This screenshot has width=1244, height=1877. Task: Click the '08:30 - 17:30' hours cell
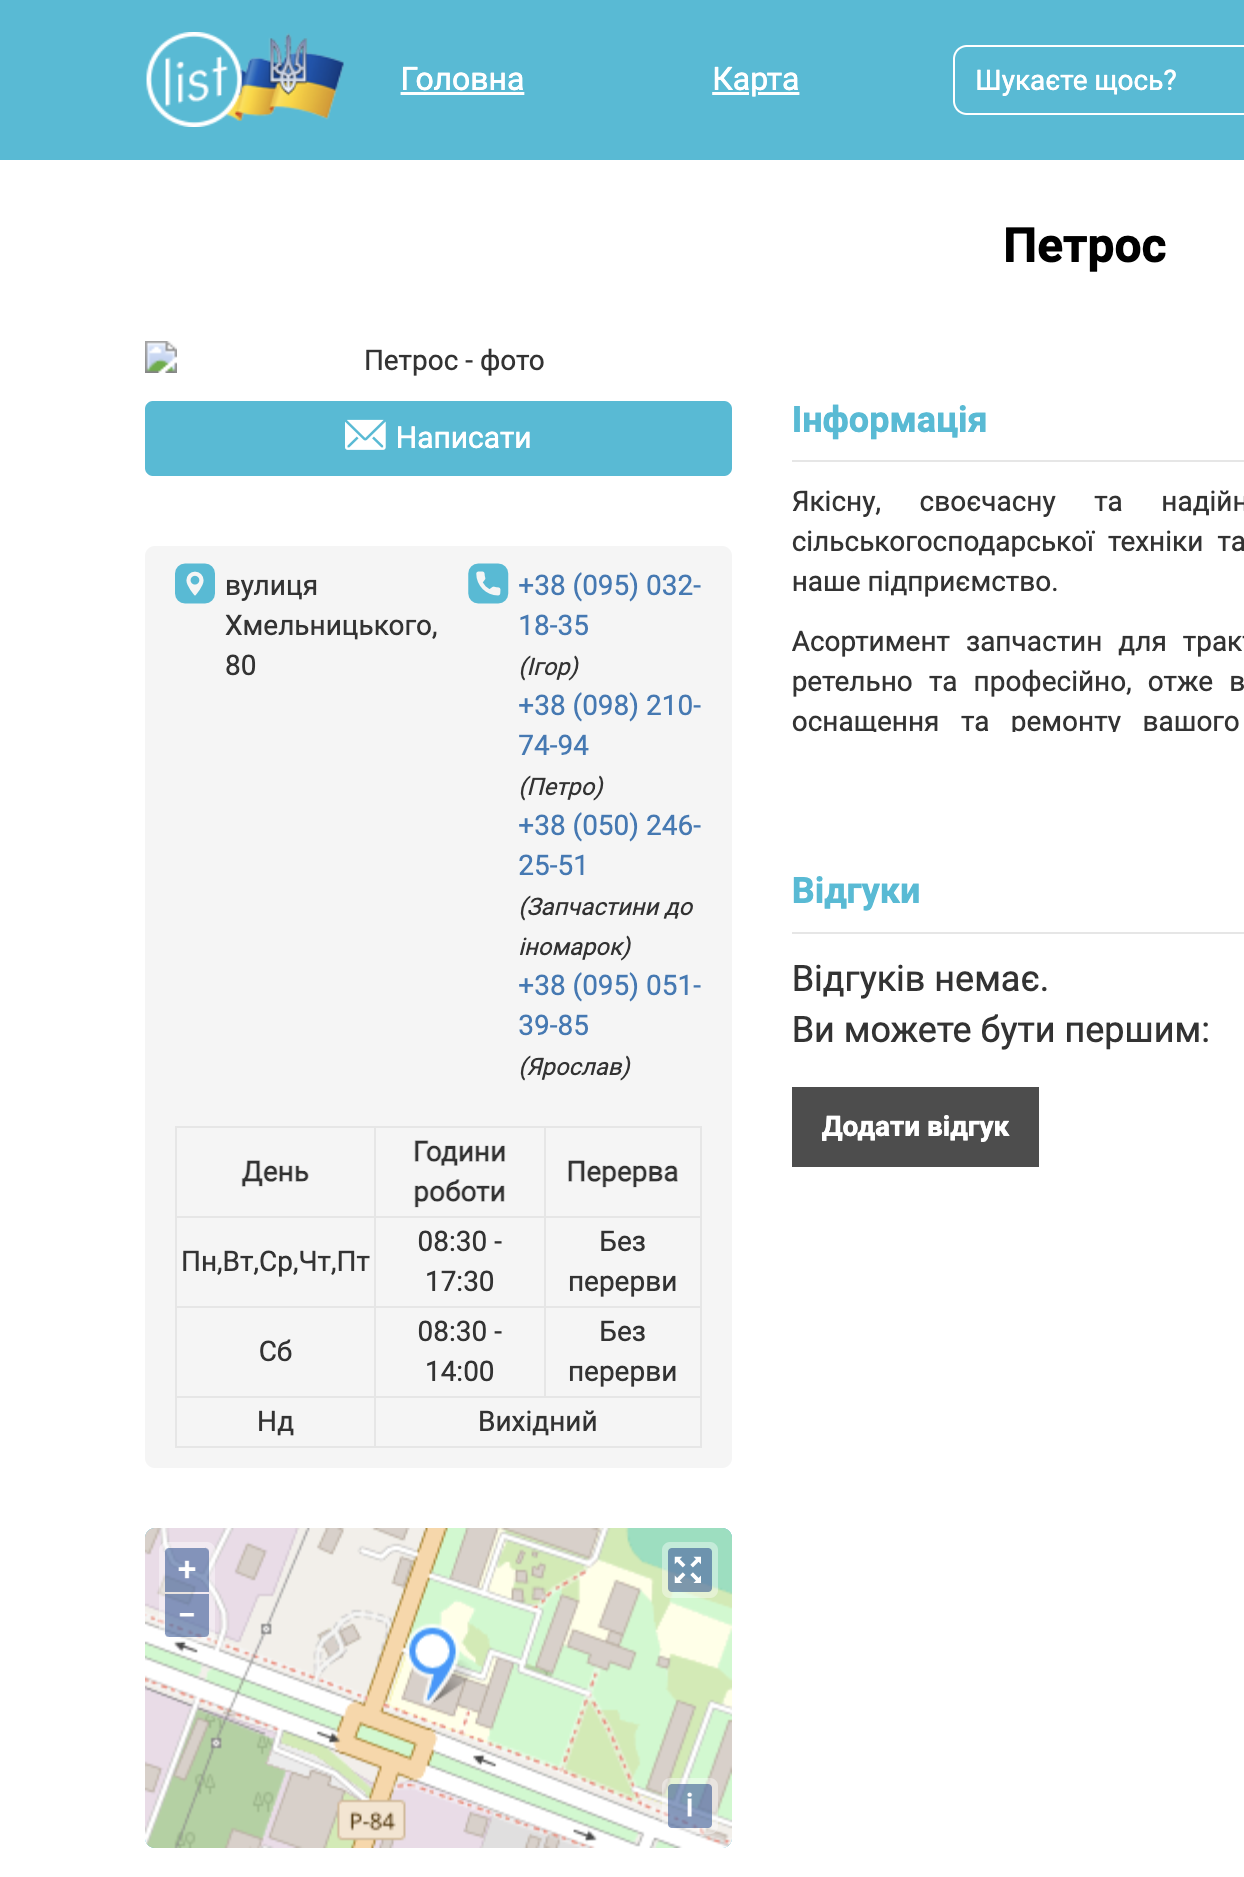460,1262
